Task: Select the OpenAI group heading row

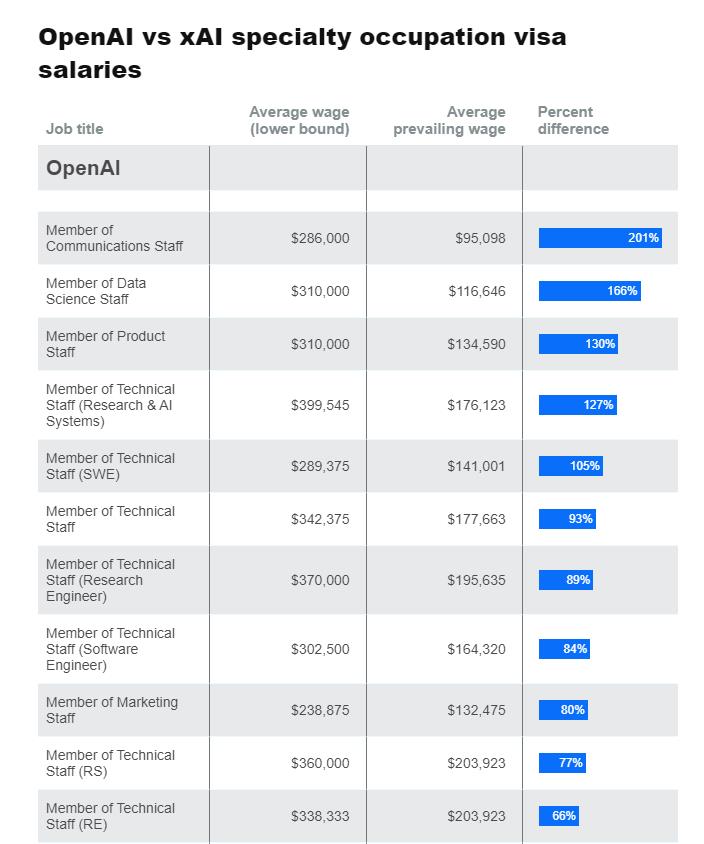Action: click(83, 168)
